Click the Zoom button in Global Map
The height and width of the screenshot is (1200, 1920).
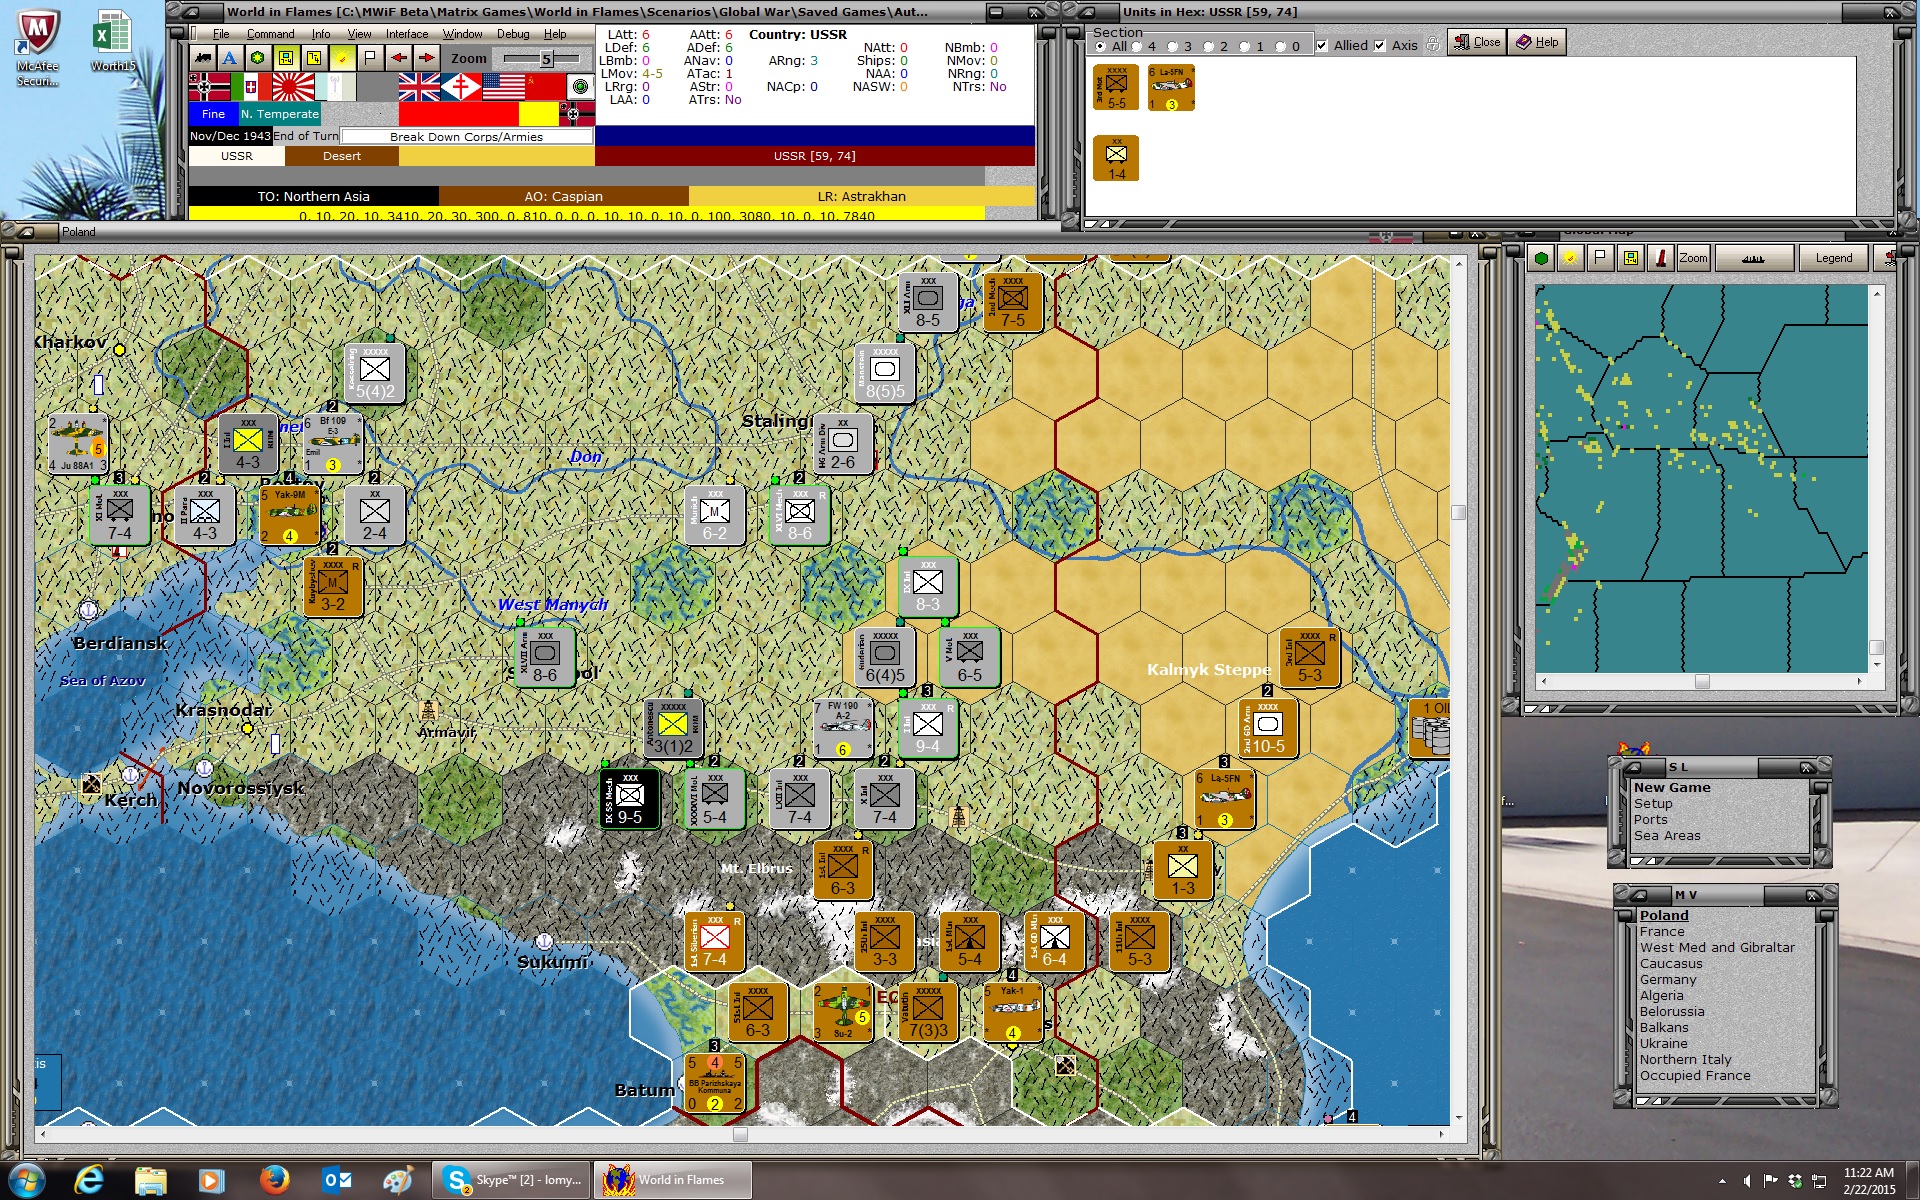(1693, 258)
